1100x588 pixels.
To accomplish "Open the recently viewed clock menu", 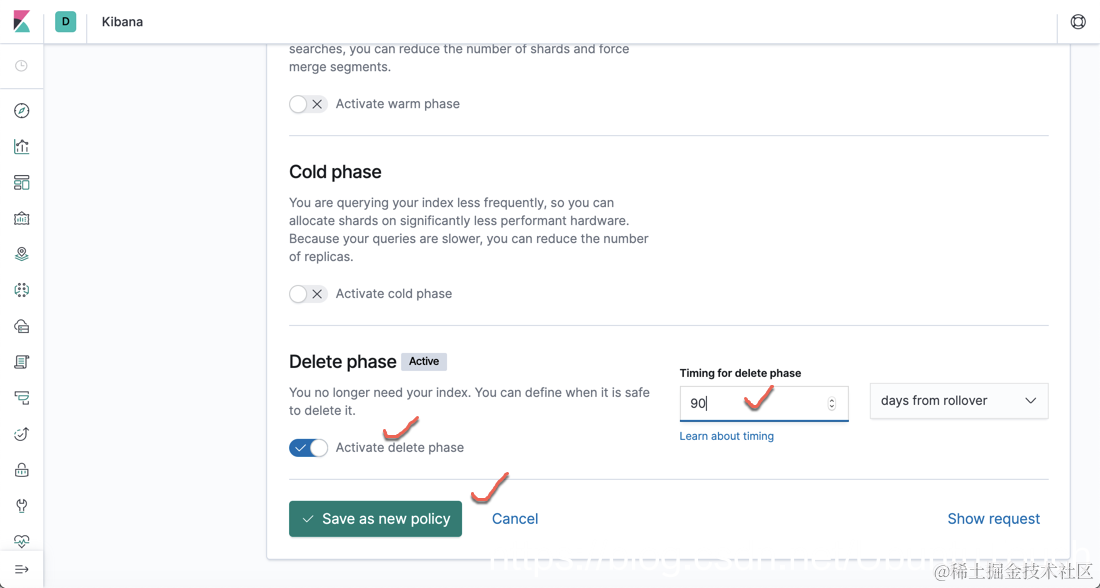I will (x=22, y=66).
